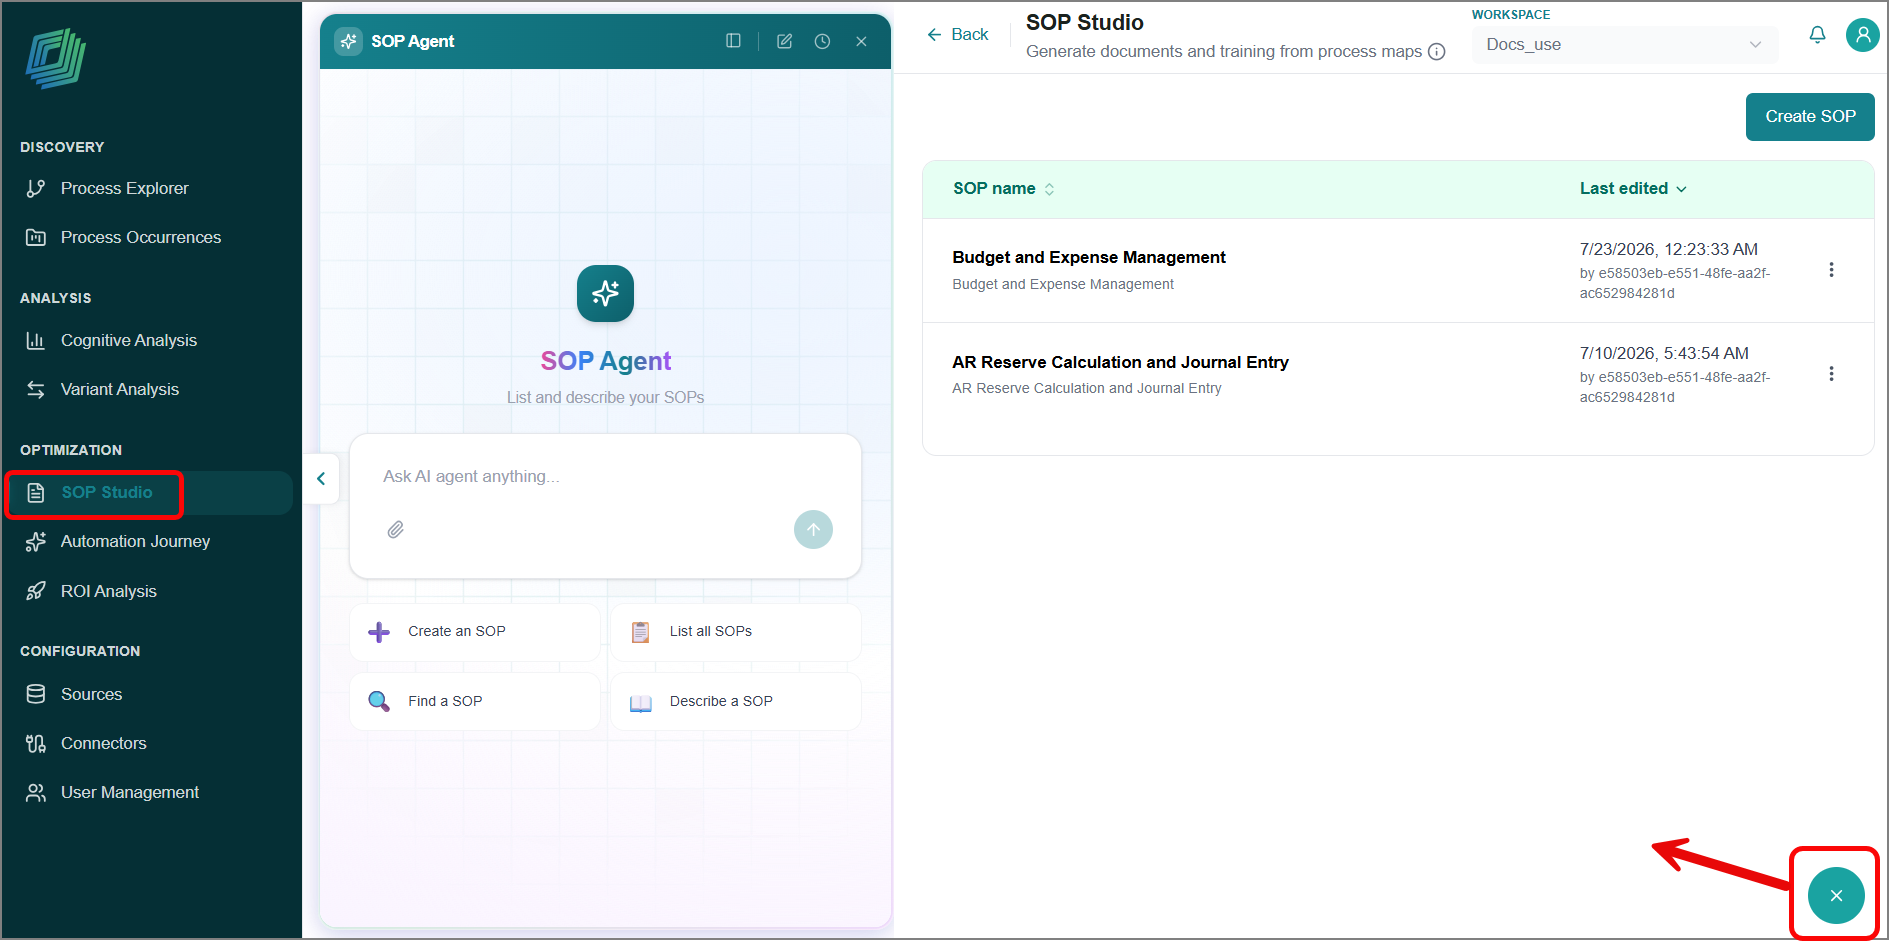1889x941 pixels.
Task: Start new chat with edit icon
Action: [x=784, y=41]
